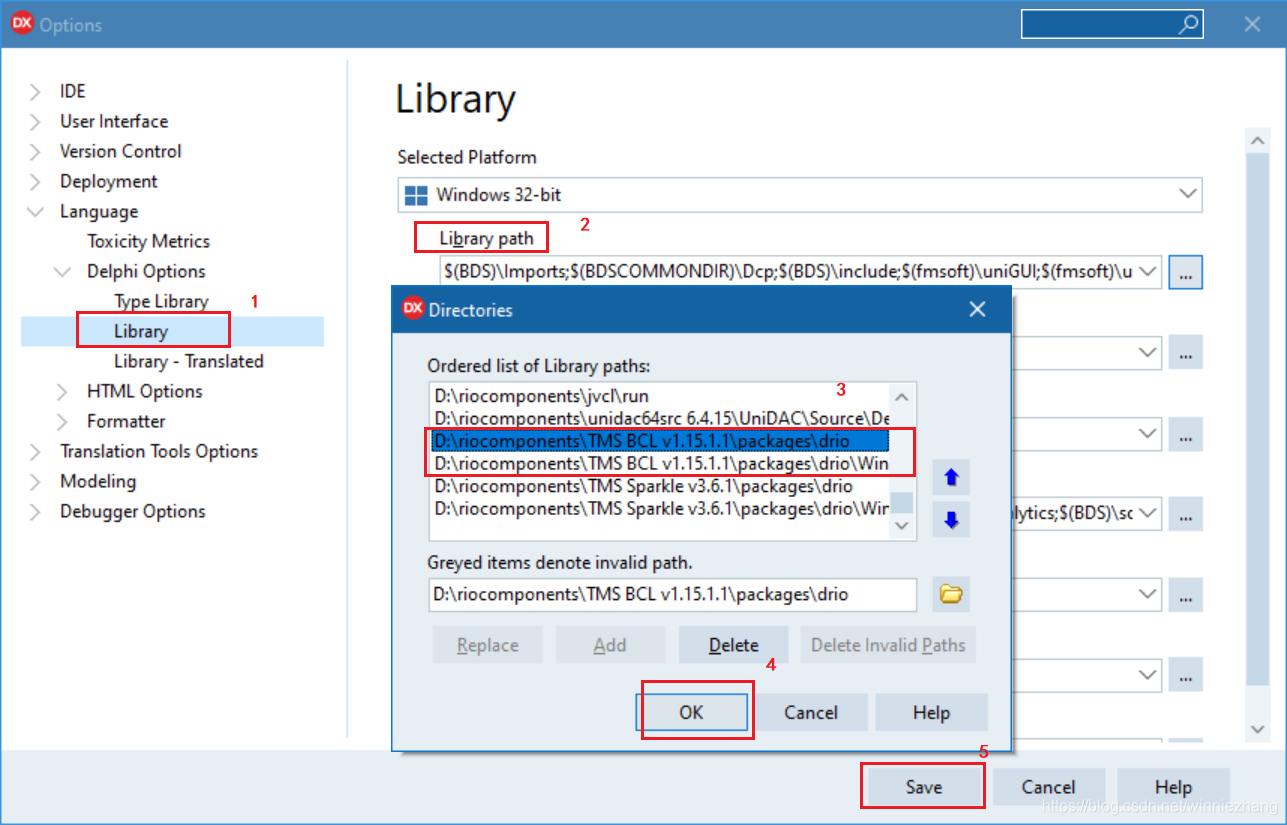Click Cancel in the Directories dialog
The image size is (1287, 825).
pyautogui.click(x=811, y=712)
